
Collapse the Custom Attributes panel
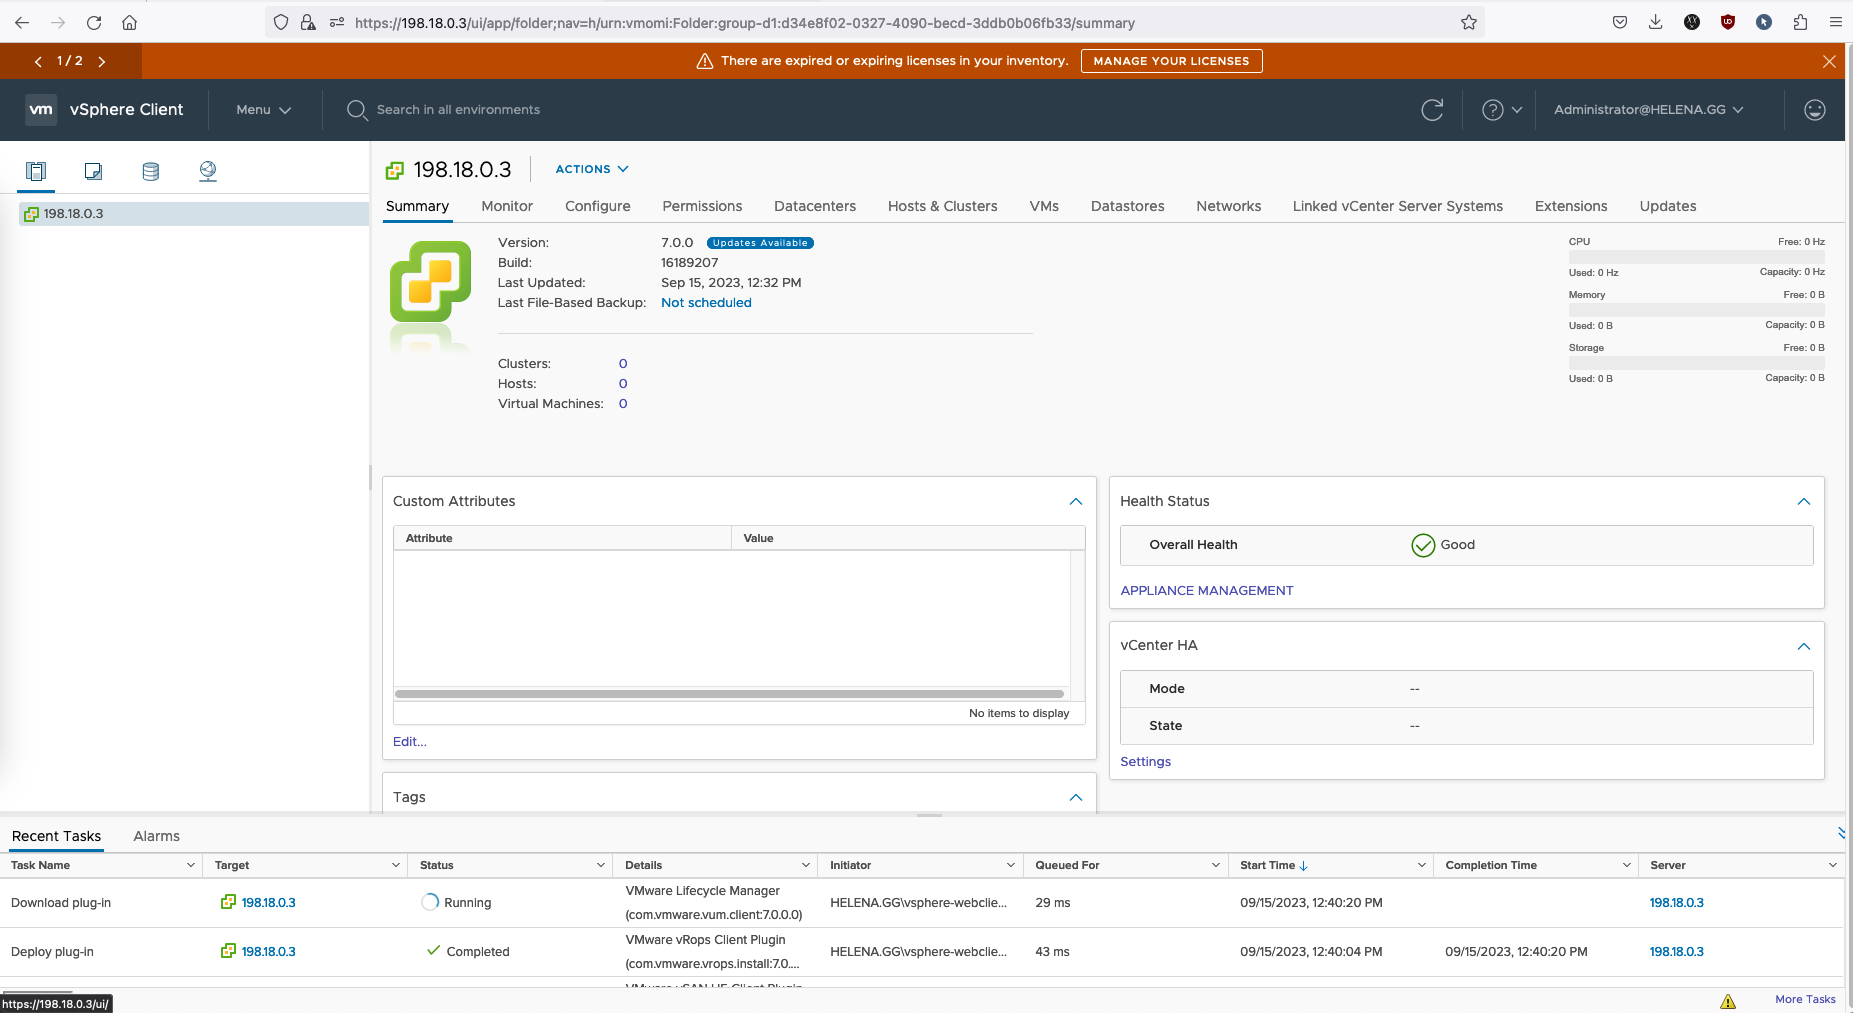(1075, 501)
